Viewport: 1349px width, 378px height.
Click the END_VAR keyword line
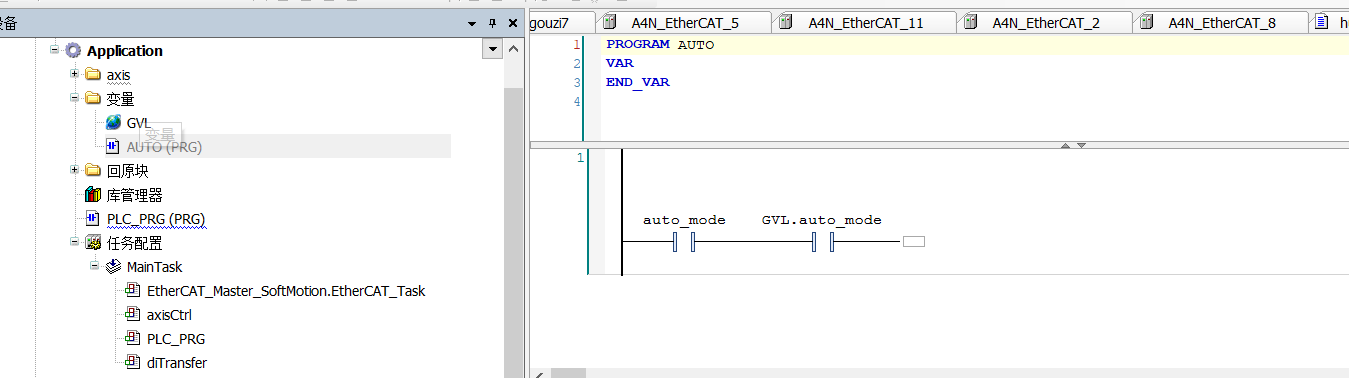638,82
